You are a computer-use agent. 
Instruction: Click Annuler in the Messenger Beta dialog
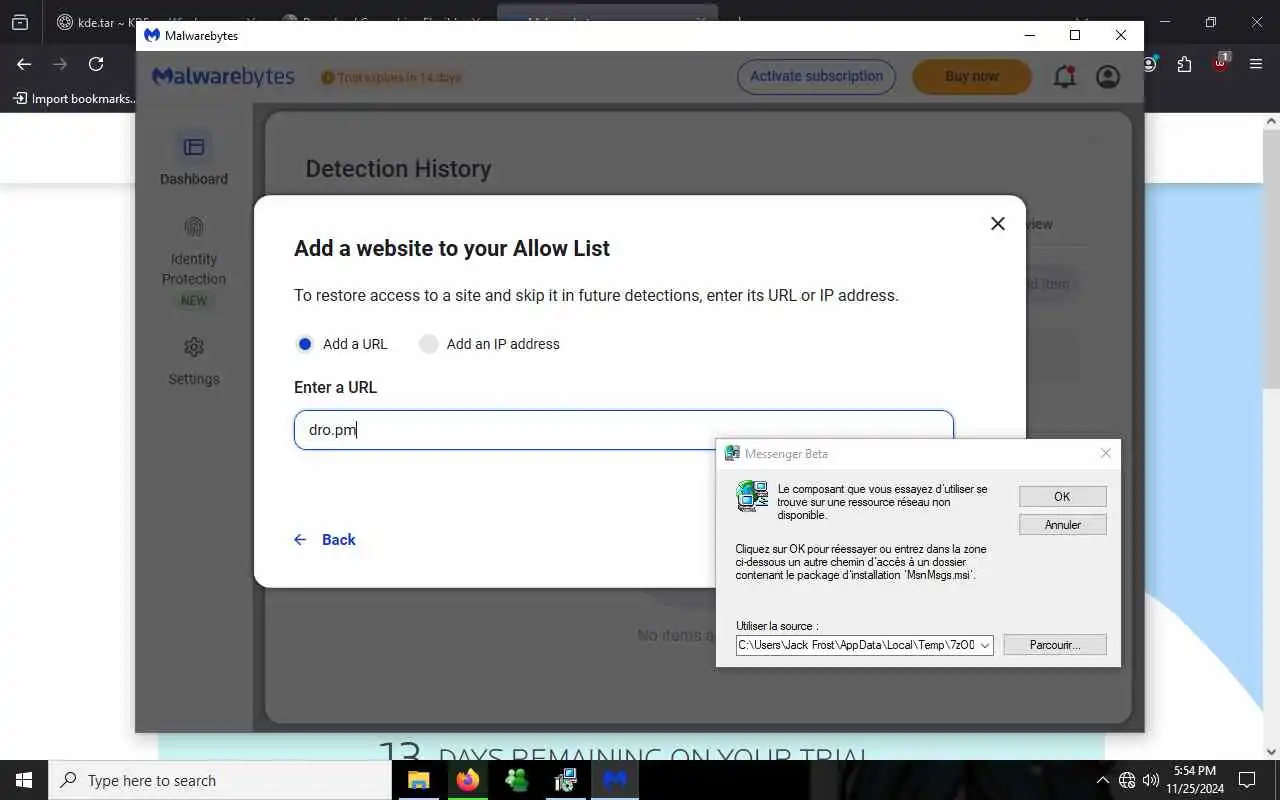click(x=1062, y=524)
